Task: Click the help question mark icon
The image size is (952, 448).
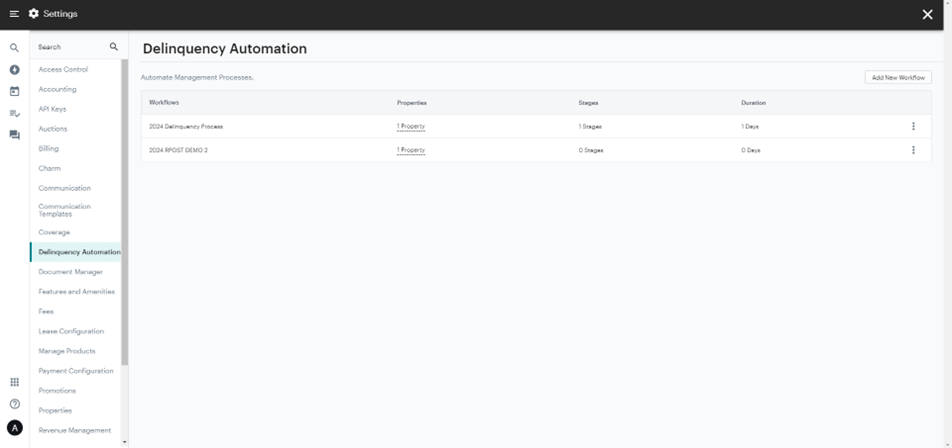Action: (14, 404)
